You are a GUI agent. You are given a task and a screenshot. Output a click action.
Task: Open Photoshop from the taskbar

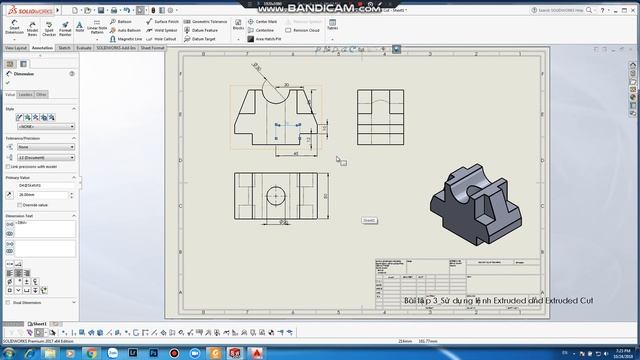coord(154,353)
